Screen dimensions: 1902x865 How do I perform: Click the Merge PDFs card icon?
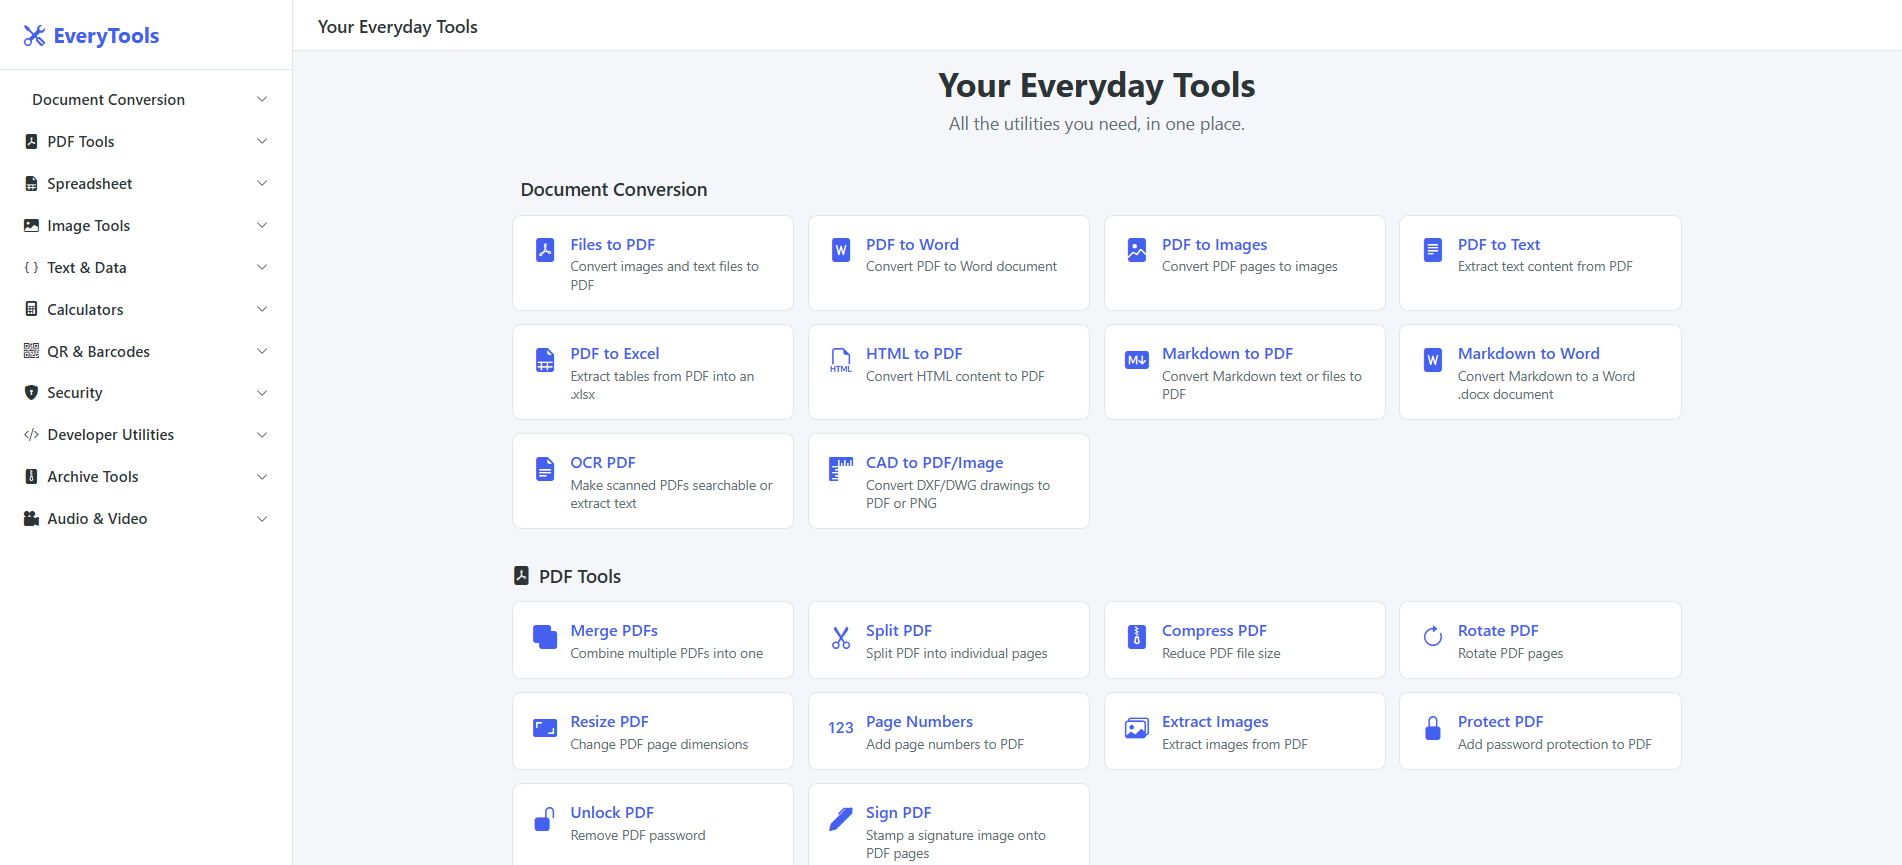[x=545, y=637]
